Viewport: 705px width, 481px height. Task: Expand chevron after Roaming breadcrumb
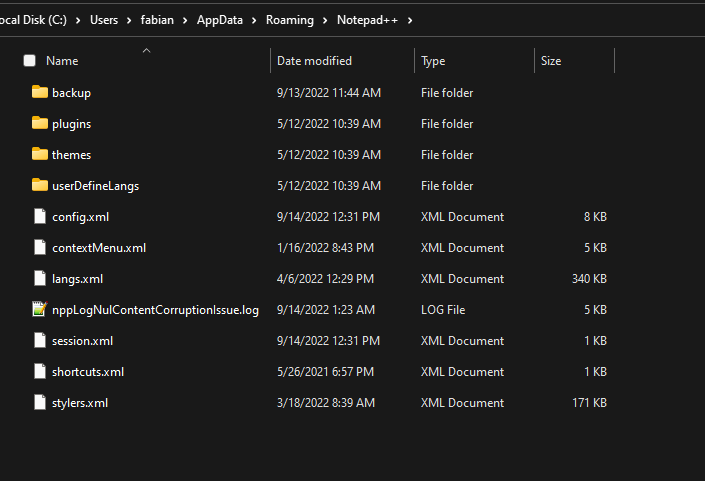[325, 20]
